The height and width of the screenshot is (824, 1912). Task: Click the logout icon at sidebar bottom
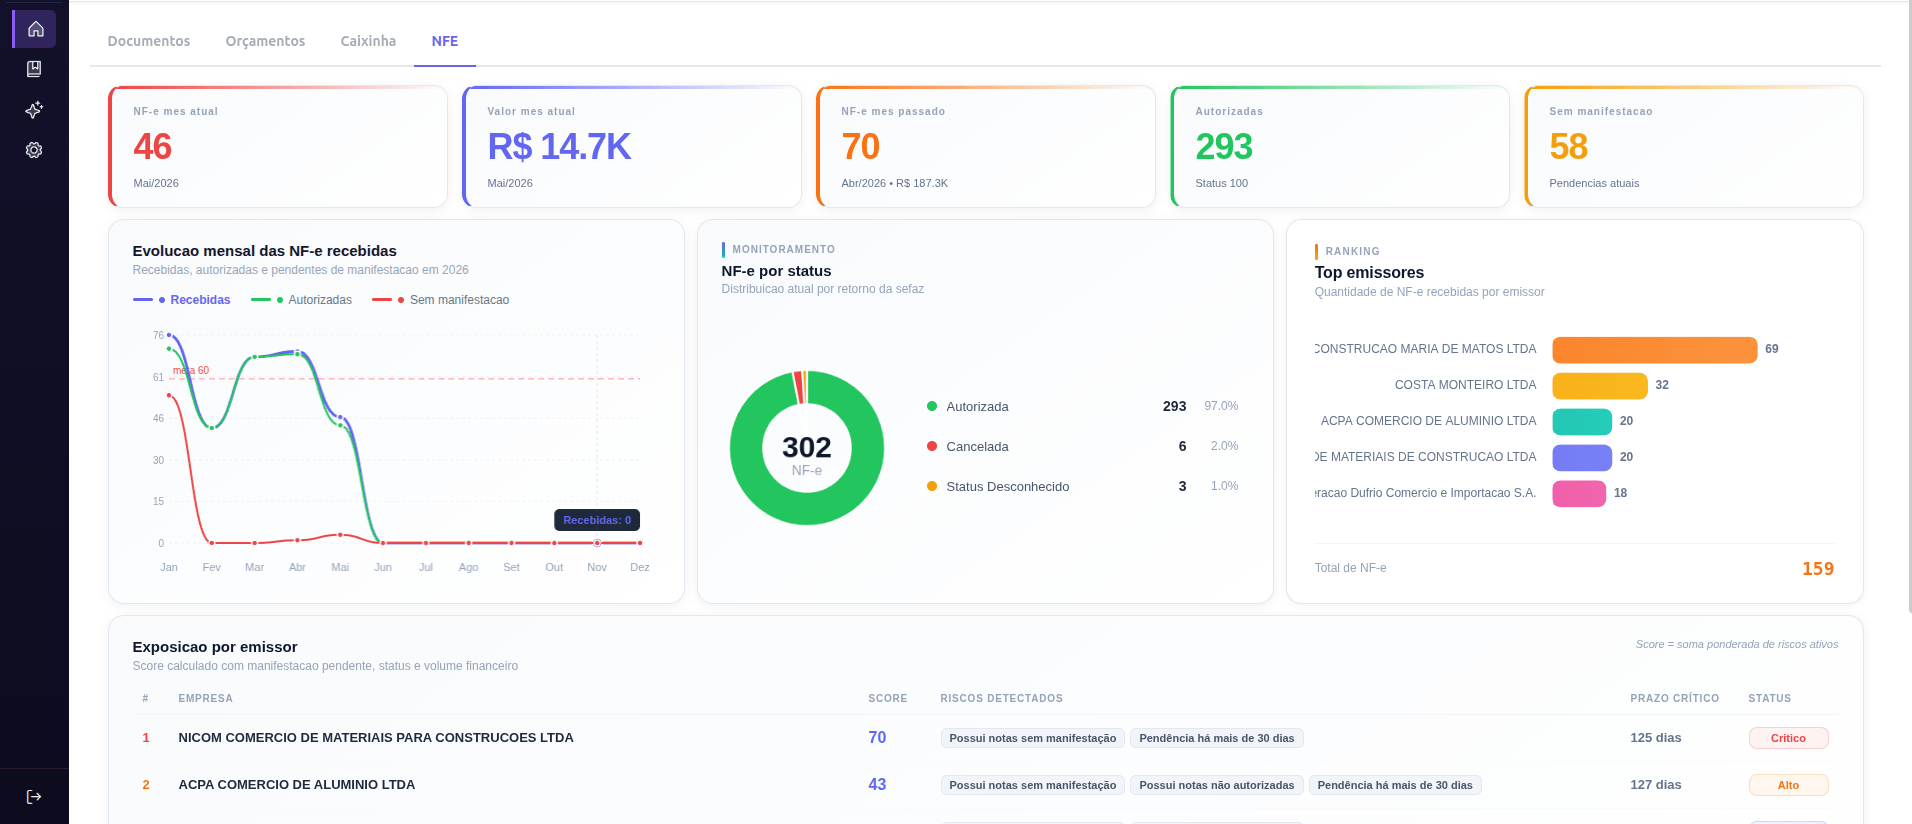point(34,797)
